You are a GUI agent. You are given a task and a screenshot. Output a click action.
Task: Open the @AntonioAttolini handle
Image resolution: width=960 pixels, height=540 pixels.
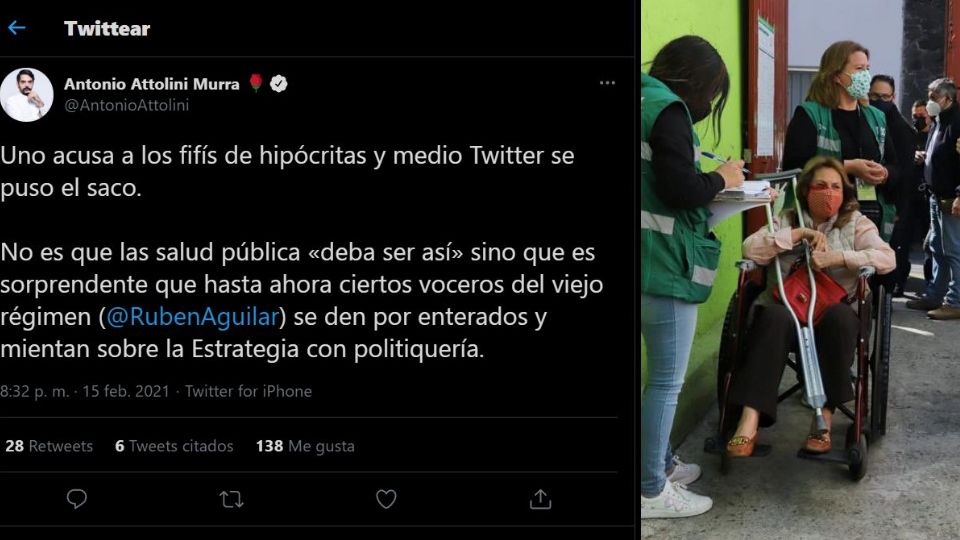[x=127, y=105]
